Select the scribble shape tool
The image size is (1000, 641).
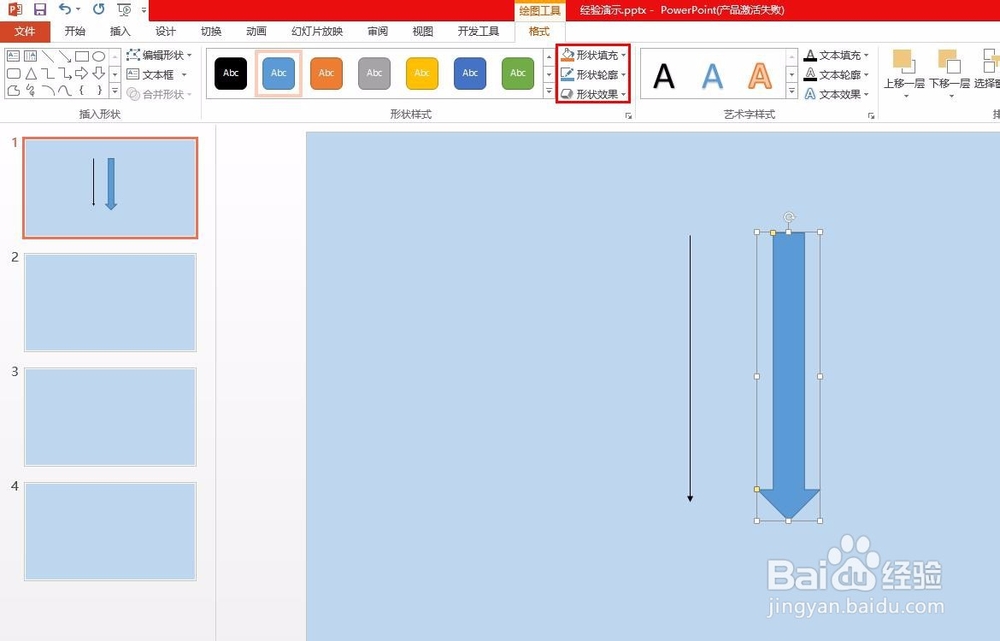[30, 91]
